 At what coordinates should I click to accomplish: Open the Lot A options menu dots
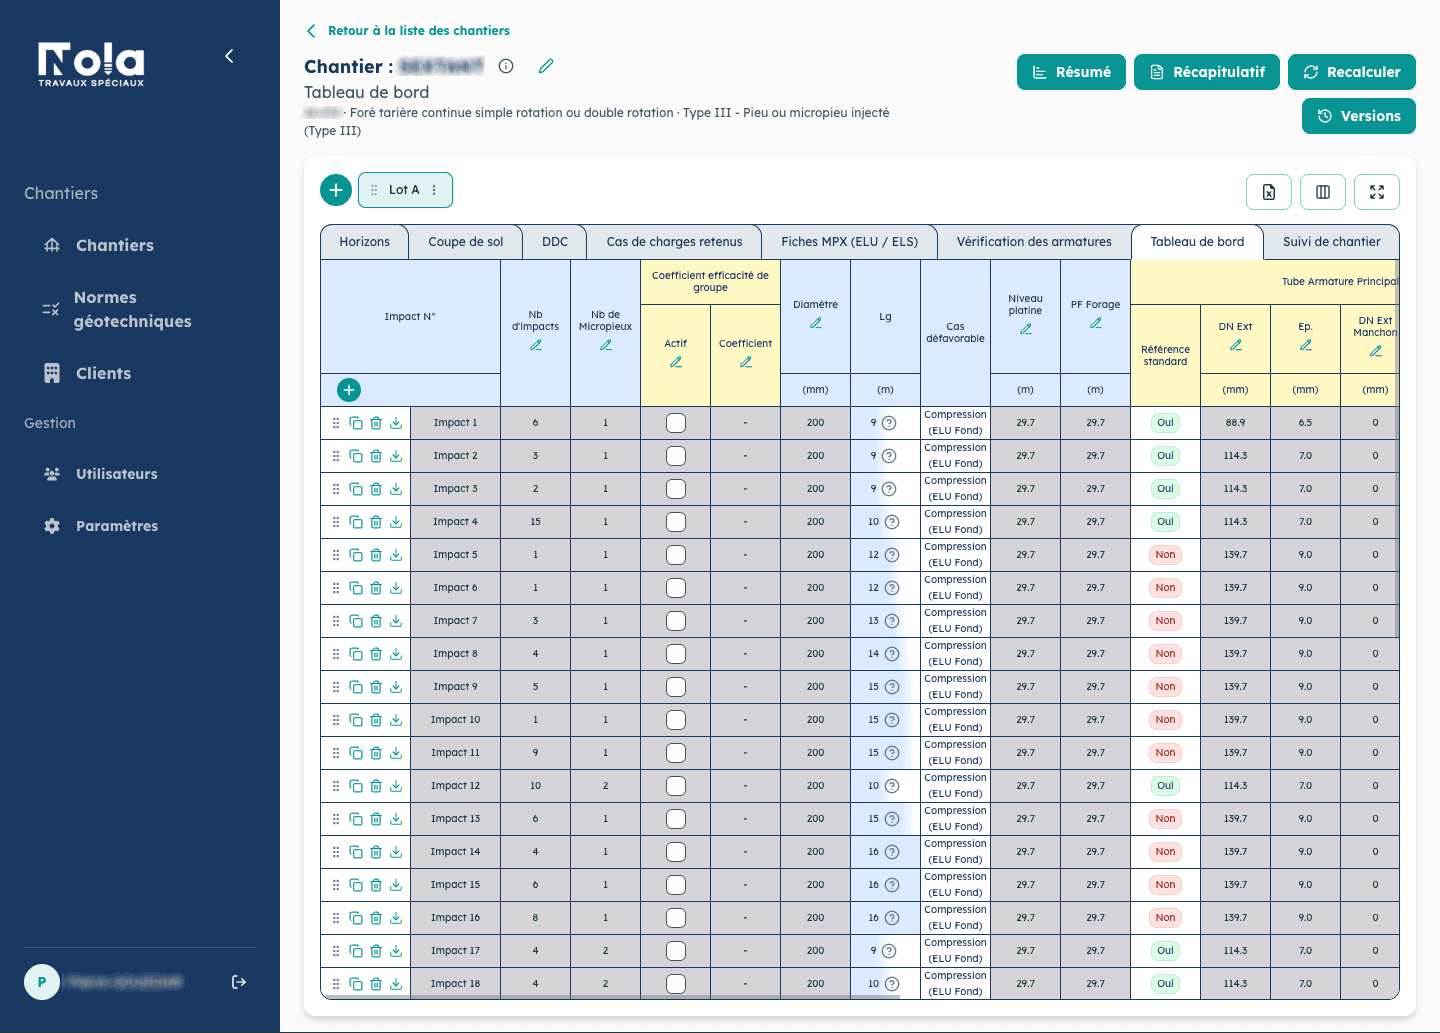click(x=434, y=190)
